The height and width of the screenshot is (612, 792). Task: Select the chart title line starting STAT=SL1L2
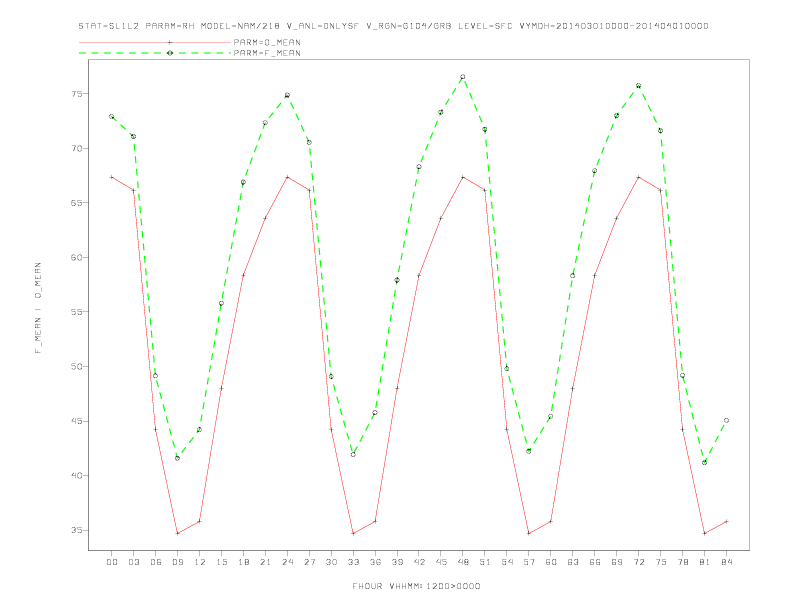tap(393, 26)
